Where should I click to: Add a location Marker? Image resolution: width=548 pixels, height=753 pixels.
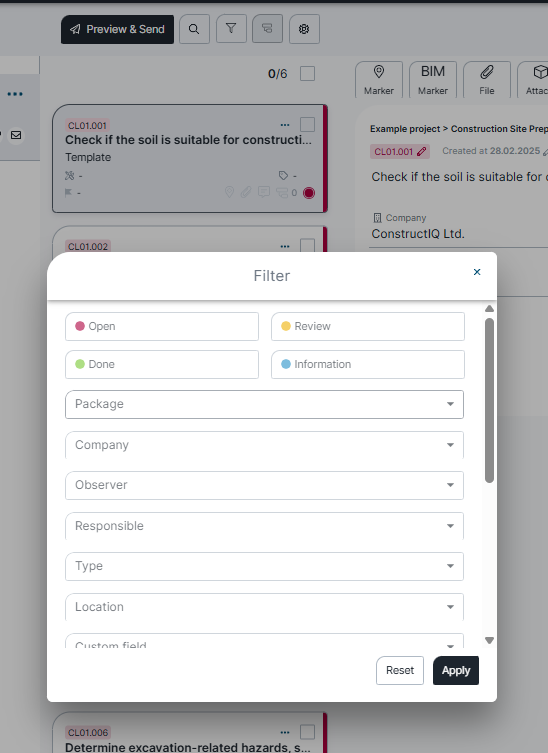(x=379, y=80)
